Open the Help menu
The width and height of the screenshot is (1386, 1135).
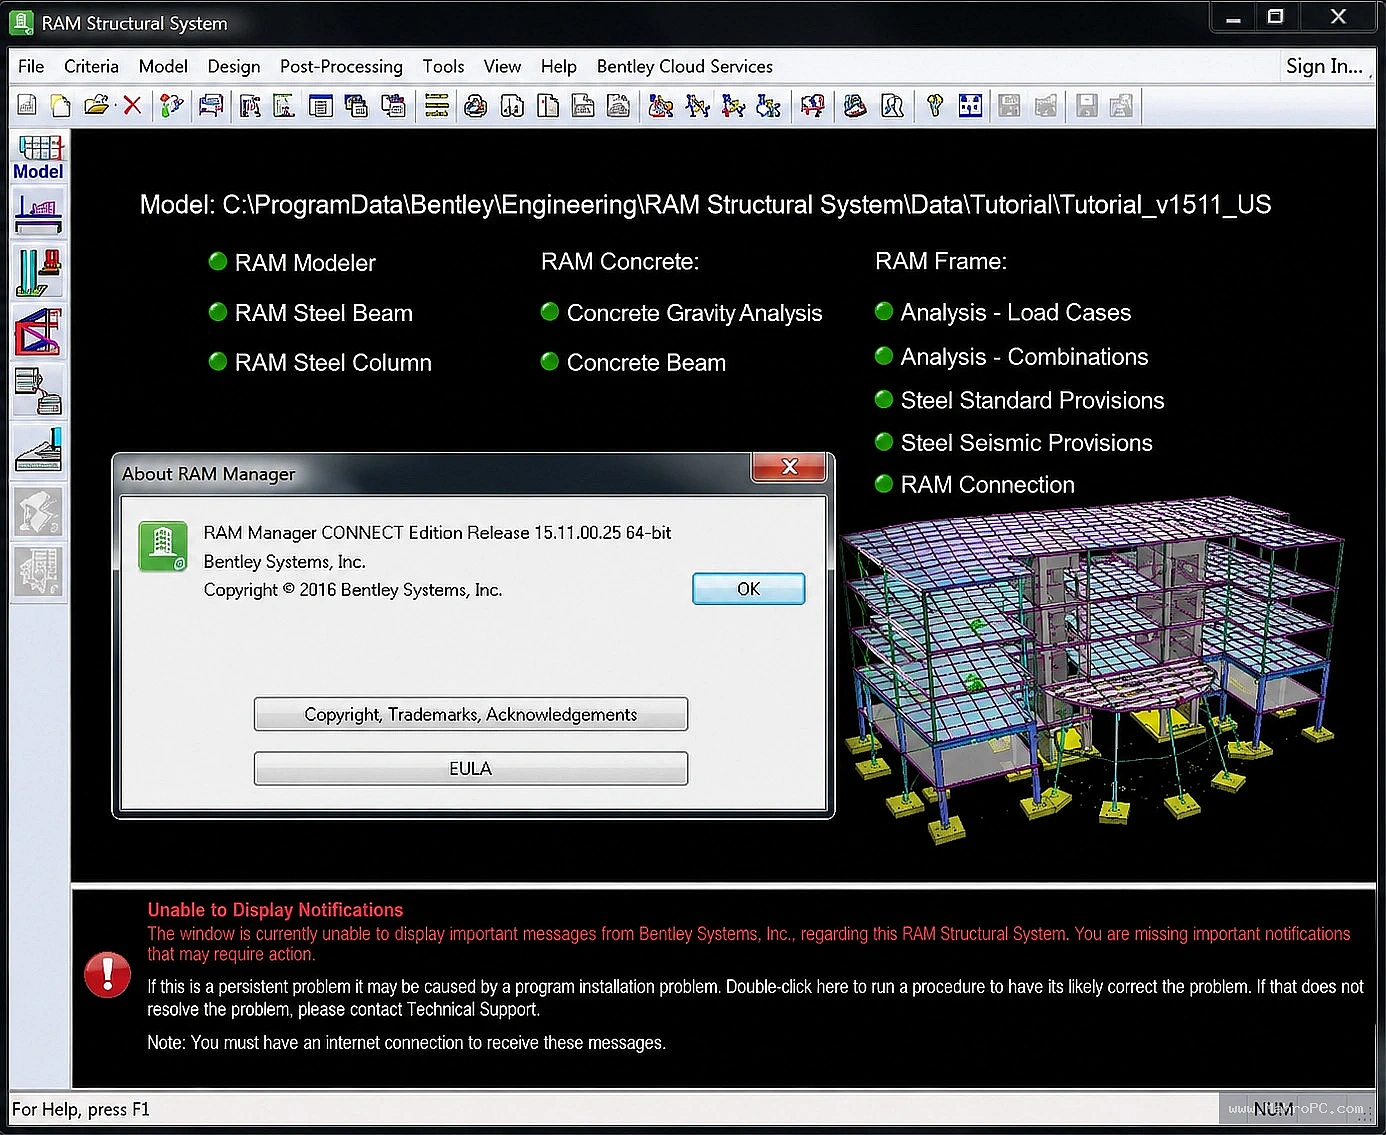point(559,66)
